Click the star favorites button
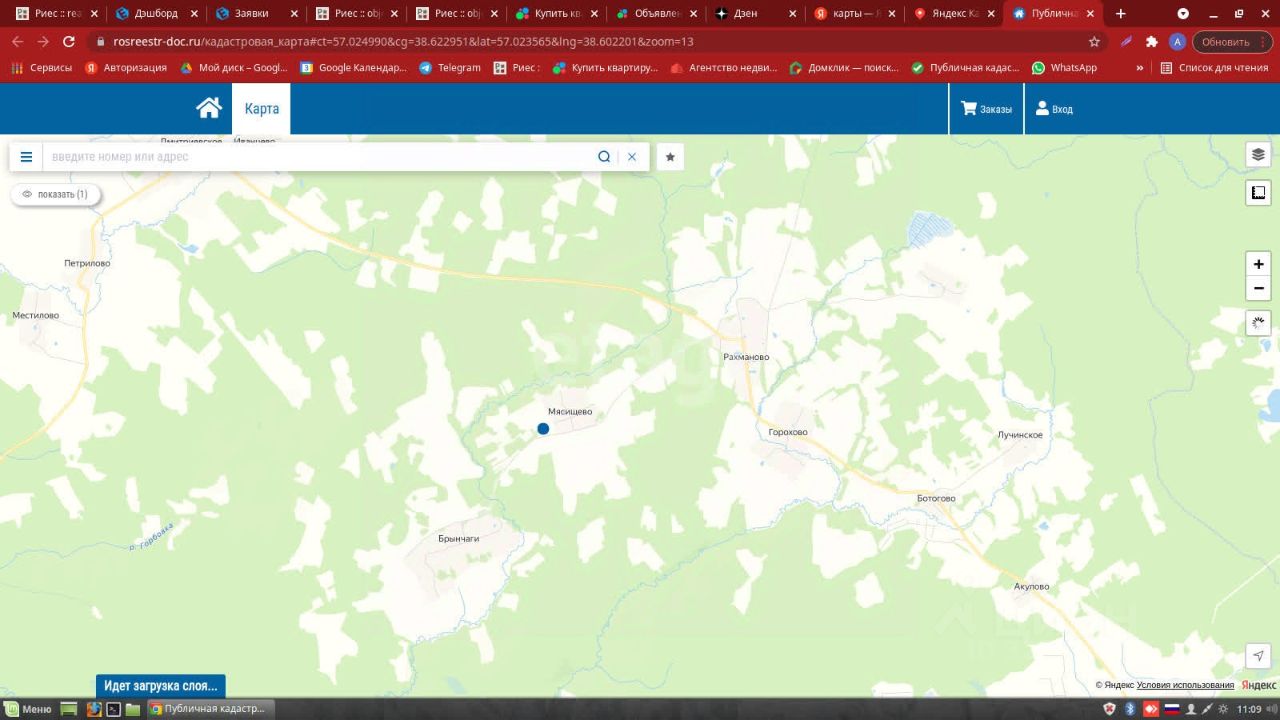Image resolution: width=1280 pixels, height=720 pixels. click(x=670, y=157)
